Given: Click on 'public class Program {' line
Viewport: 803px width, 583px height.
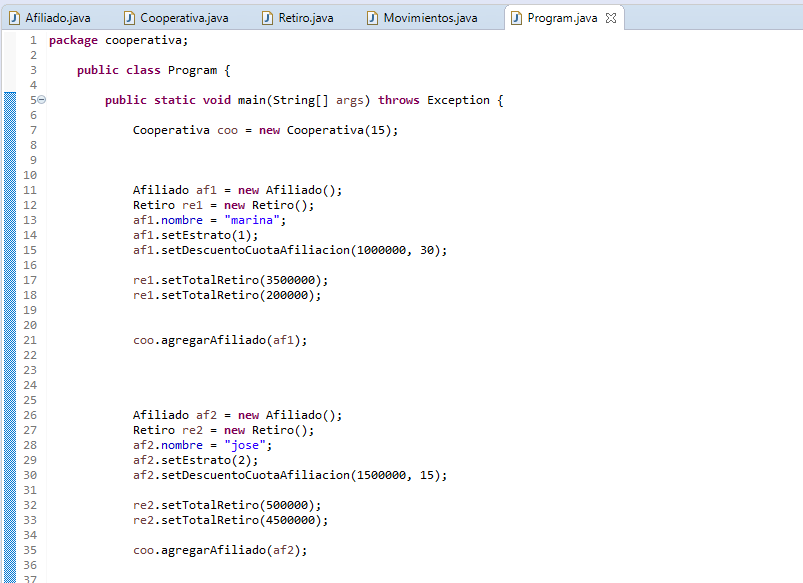Looking at the screenshot, I should (154, 70).
